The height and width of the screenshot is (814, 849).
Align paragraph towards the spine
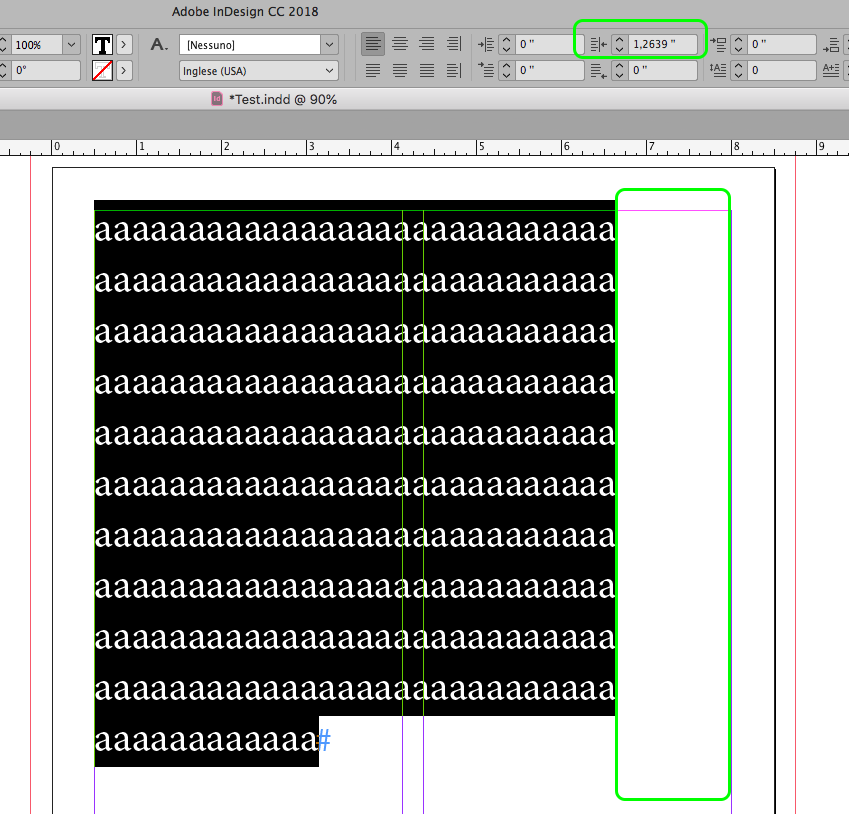[x=454, y=44]
